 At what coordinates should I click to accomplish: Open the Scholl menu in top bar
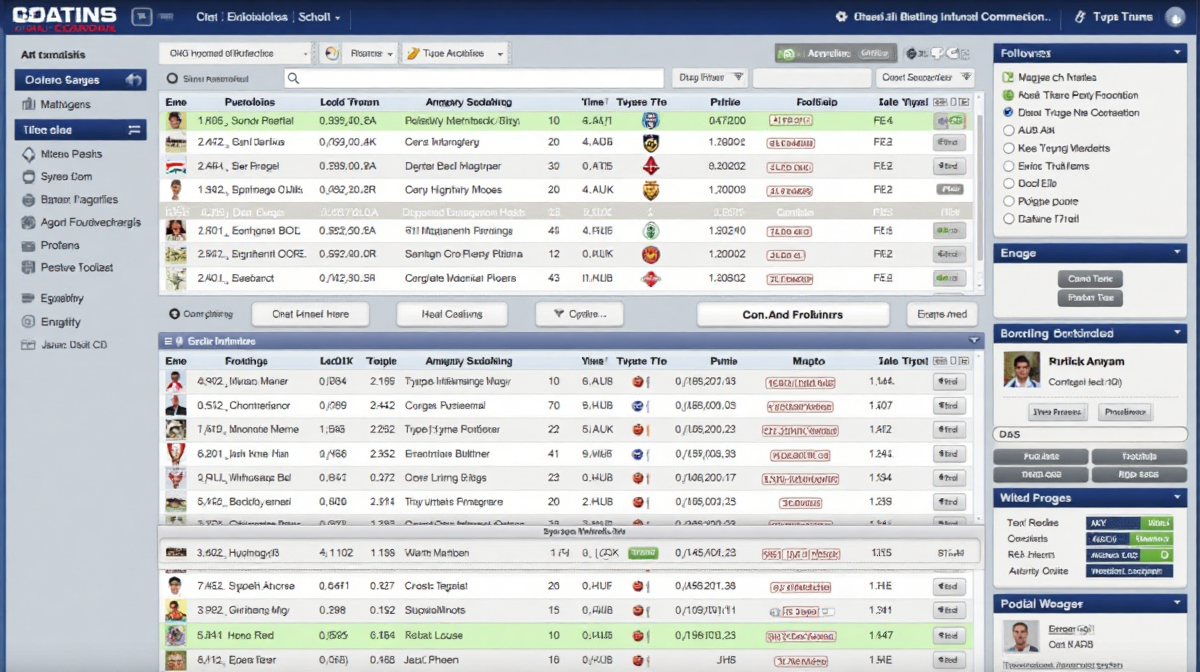[320, 17]
